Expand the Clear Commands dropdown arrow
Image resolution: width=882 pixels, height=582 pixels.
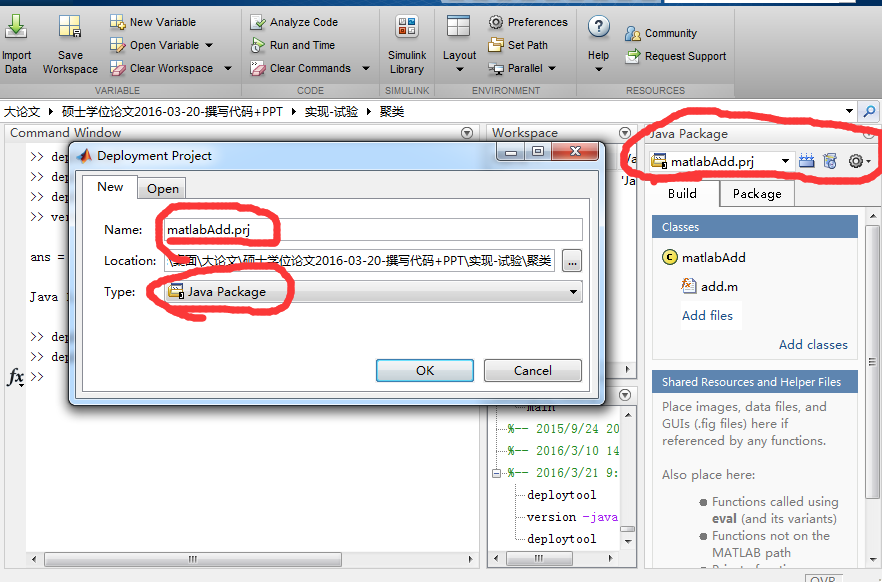[366, 68]
